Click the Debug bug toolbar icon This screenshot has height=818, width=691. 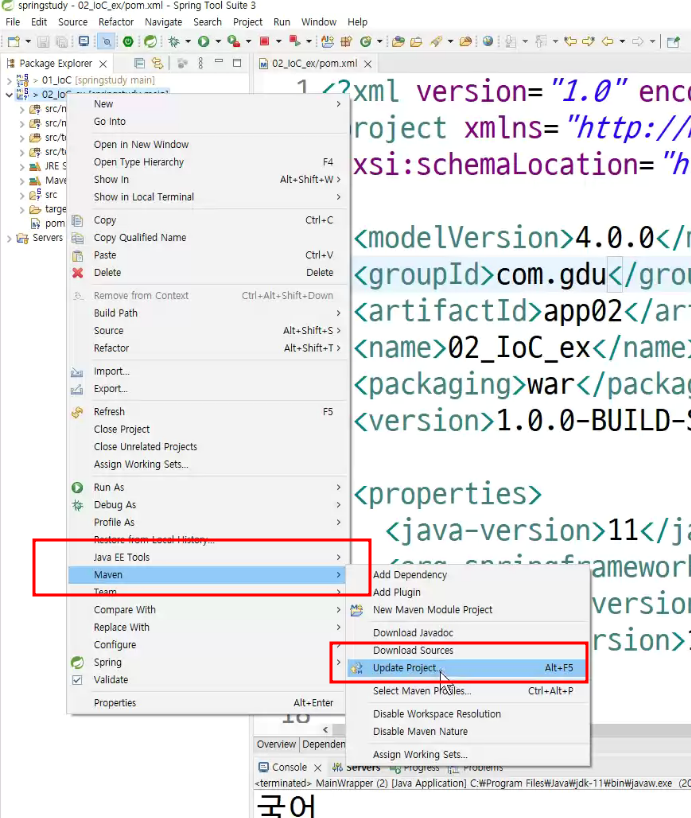(x=174, y=42)
